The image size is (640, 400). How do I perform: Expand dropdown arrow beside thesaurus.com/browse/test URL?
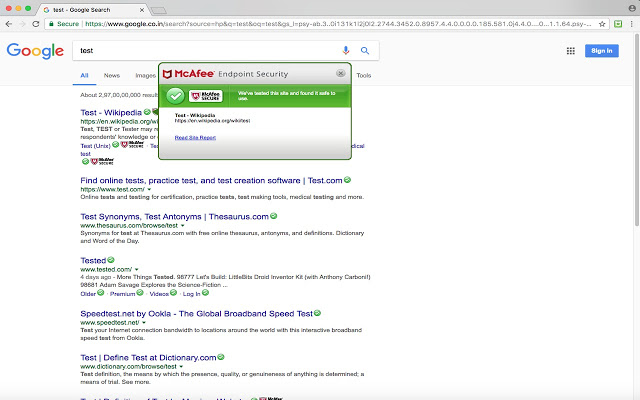(x=182, y=226)
